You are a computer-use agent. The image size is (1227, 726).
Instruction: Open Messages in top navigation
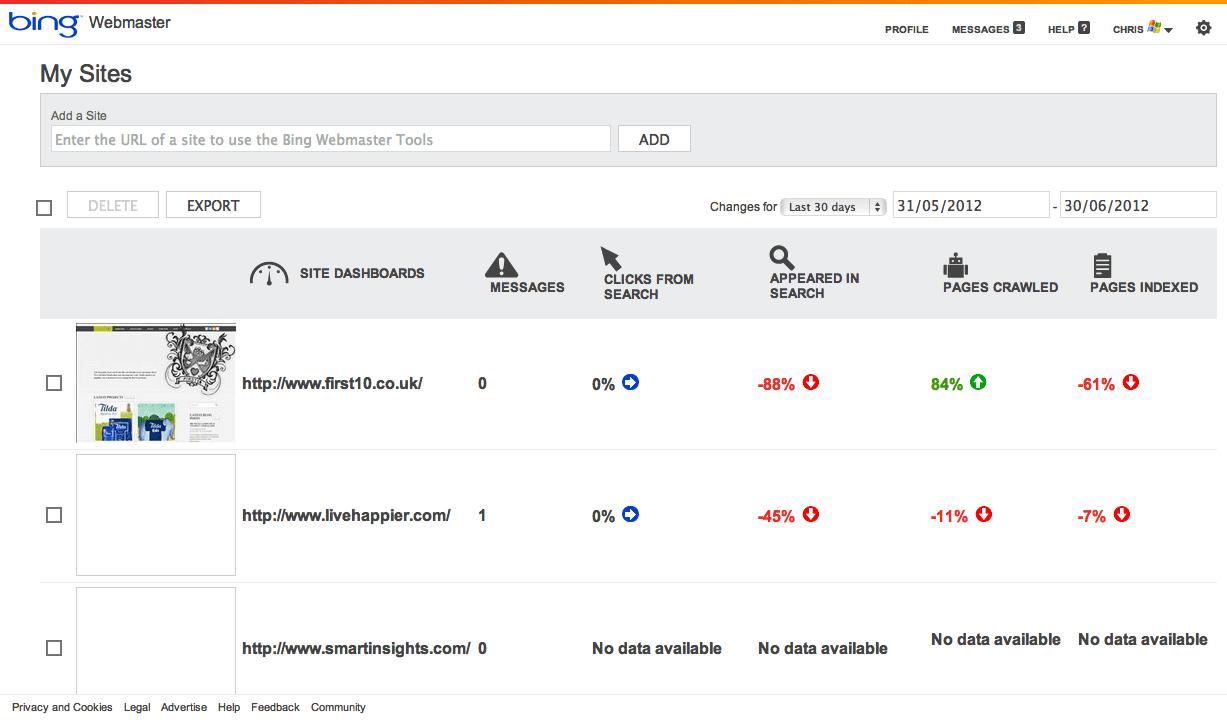coord(987,29)
